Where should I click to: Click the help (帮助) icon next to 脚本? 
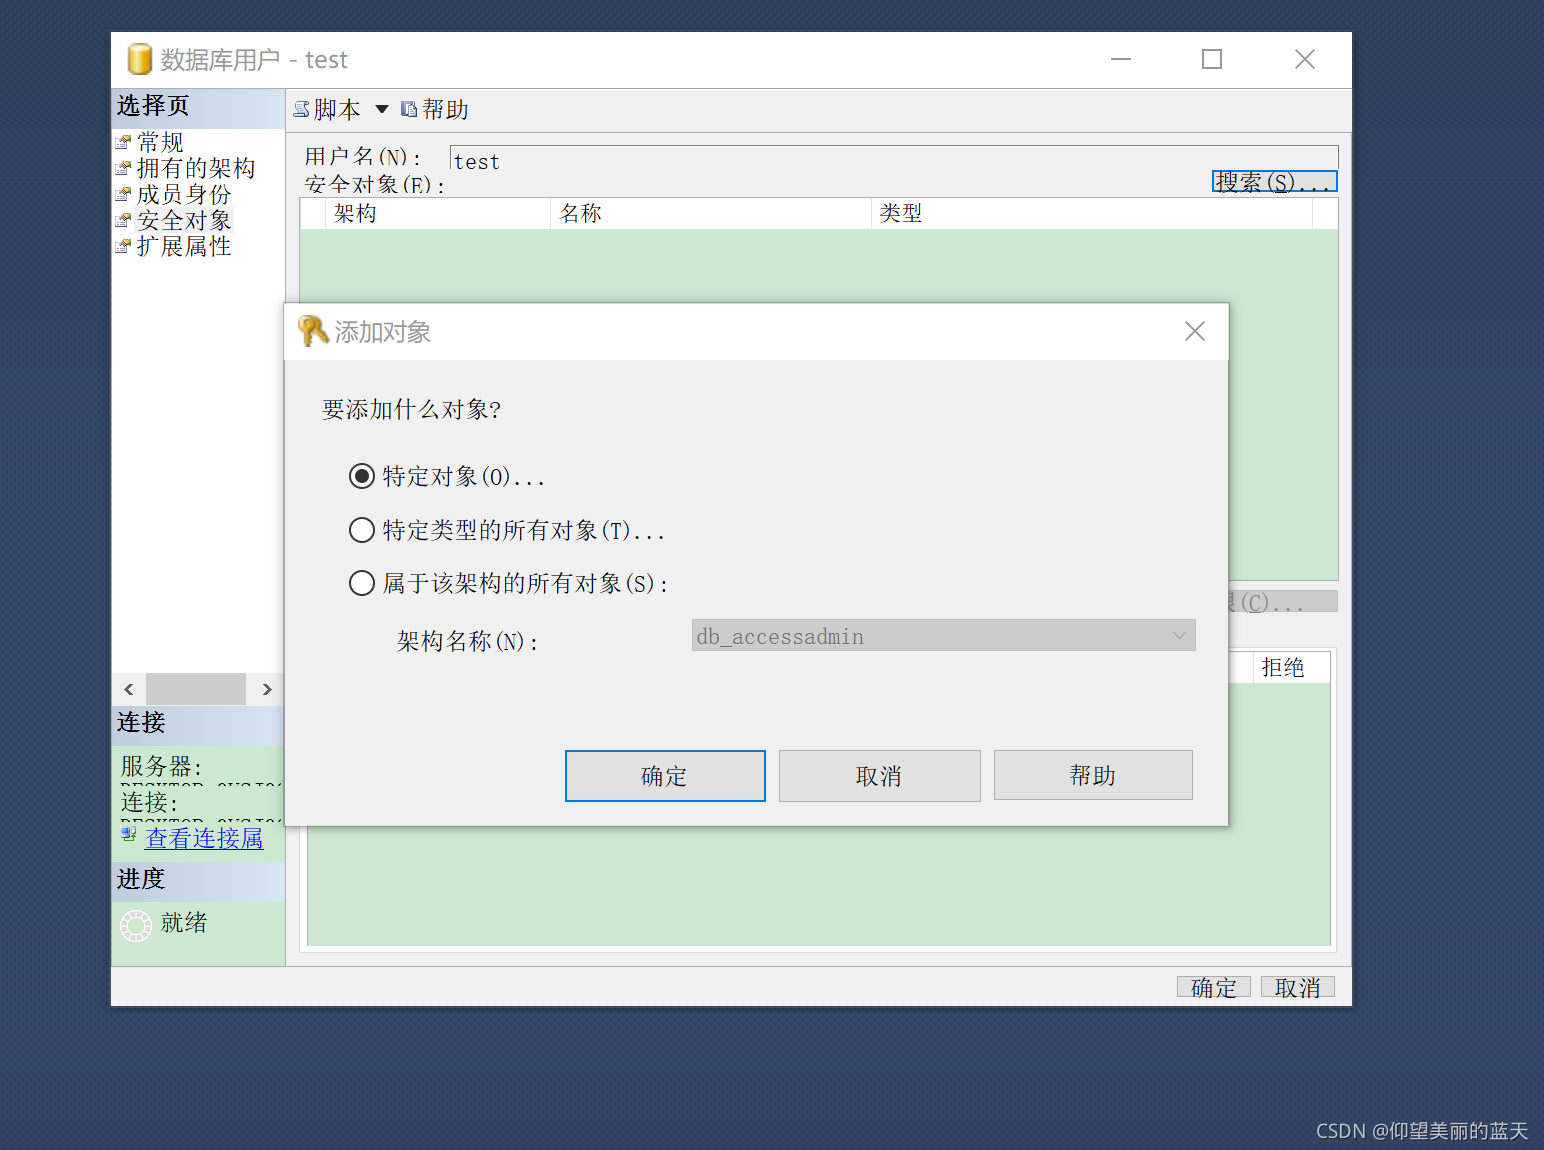click(x=409, y=109)
